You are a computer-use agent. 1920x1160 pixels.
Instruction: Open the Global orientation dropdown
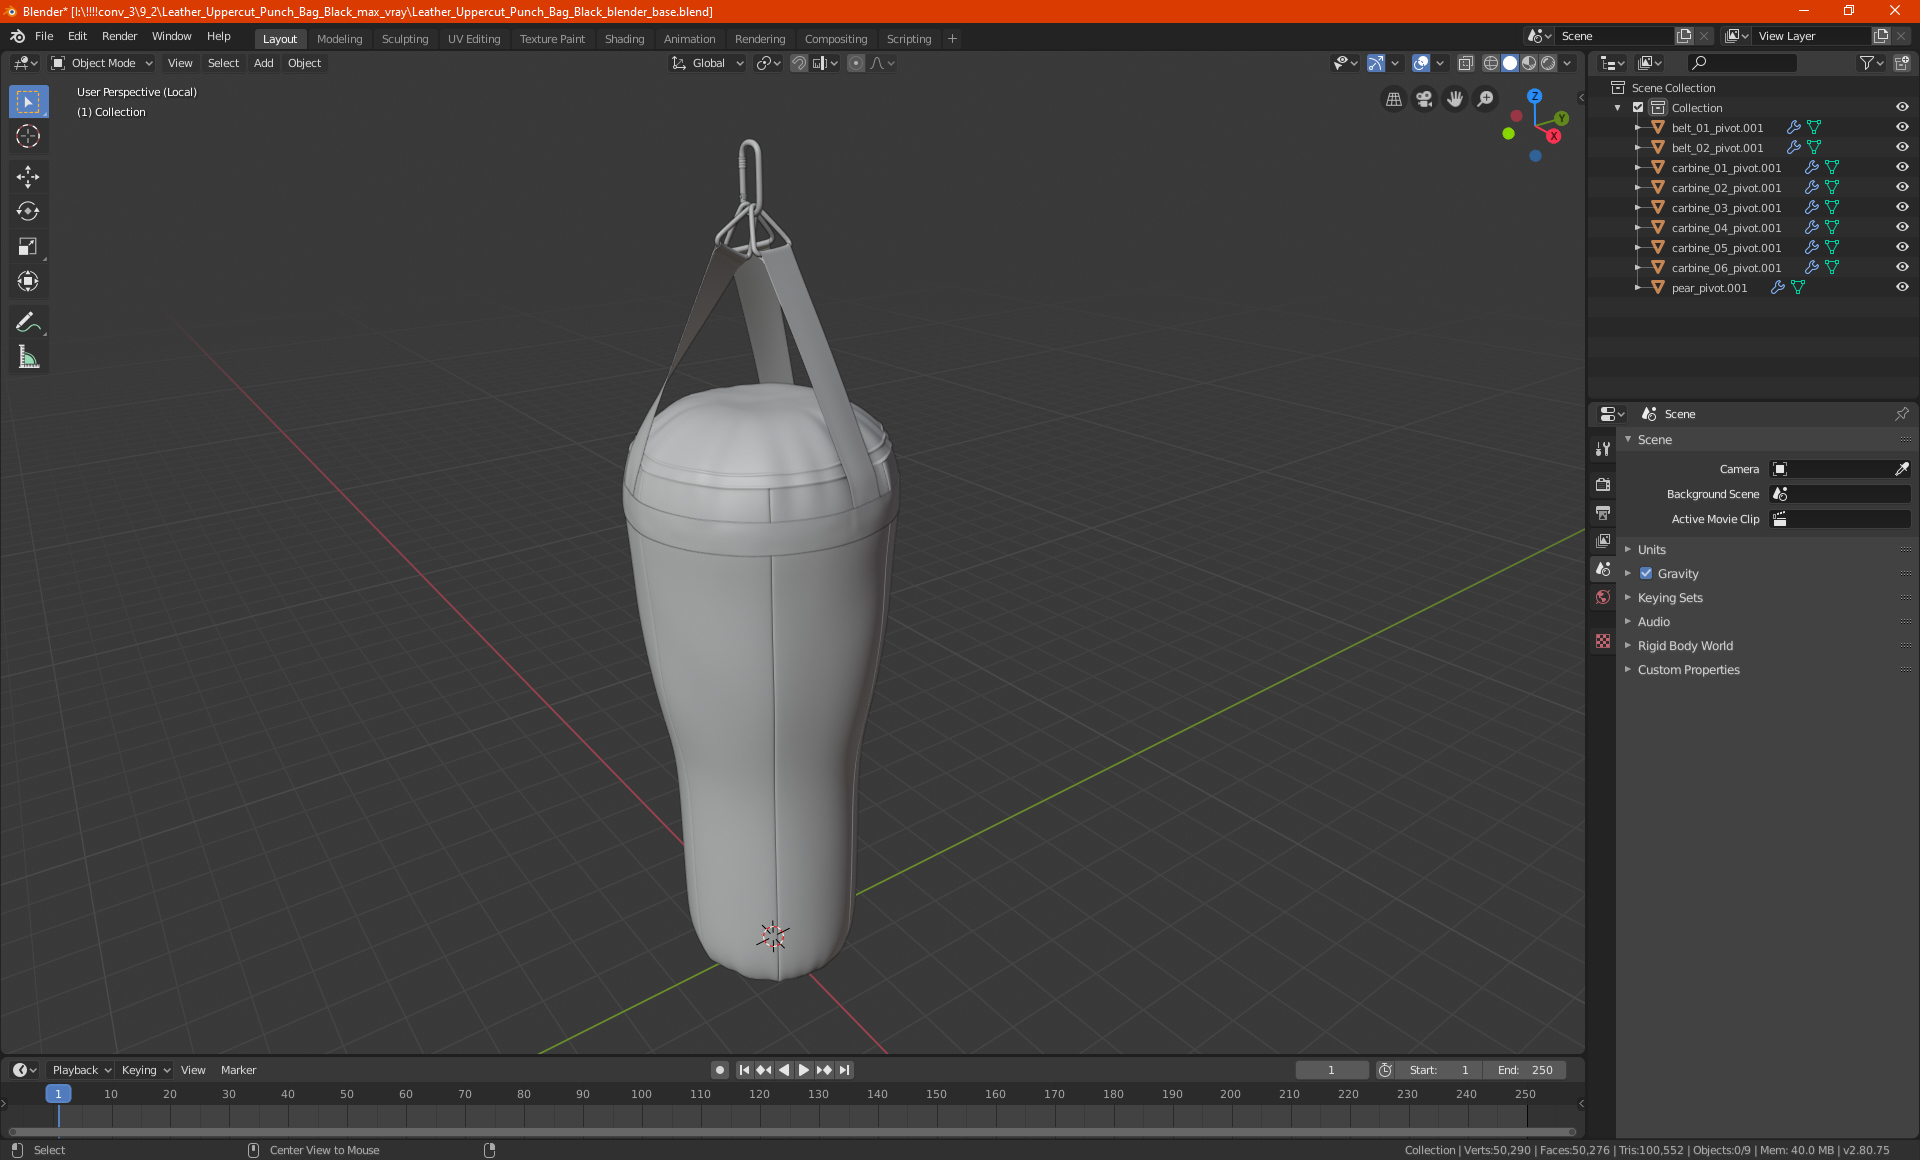pyautogui.click(x=708, y=63)
